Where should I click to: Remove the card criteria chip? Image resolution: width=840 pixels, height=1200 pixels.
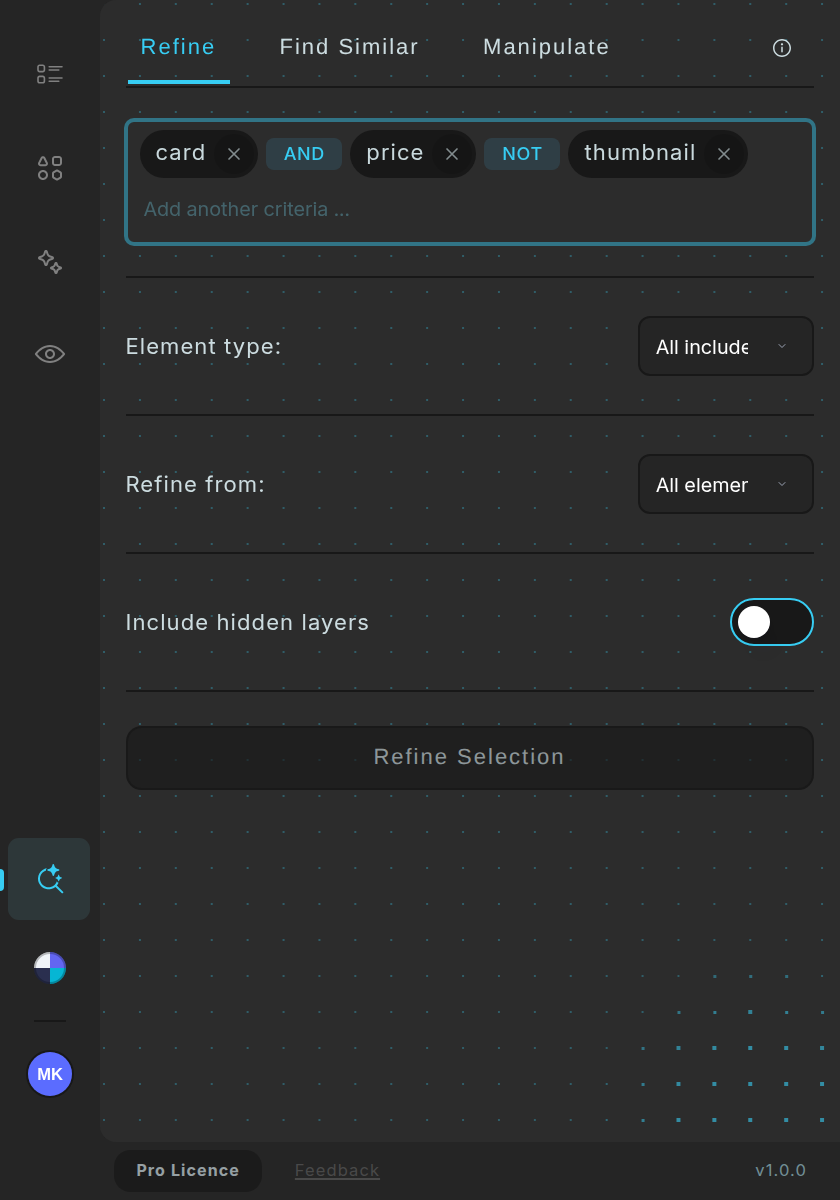click(x=234, y=154)
